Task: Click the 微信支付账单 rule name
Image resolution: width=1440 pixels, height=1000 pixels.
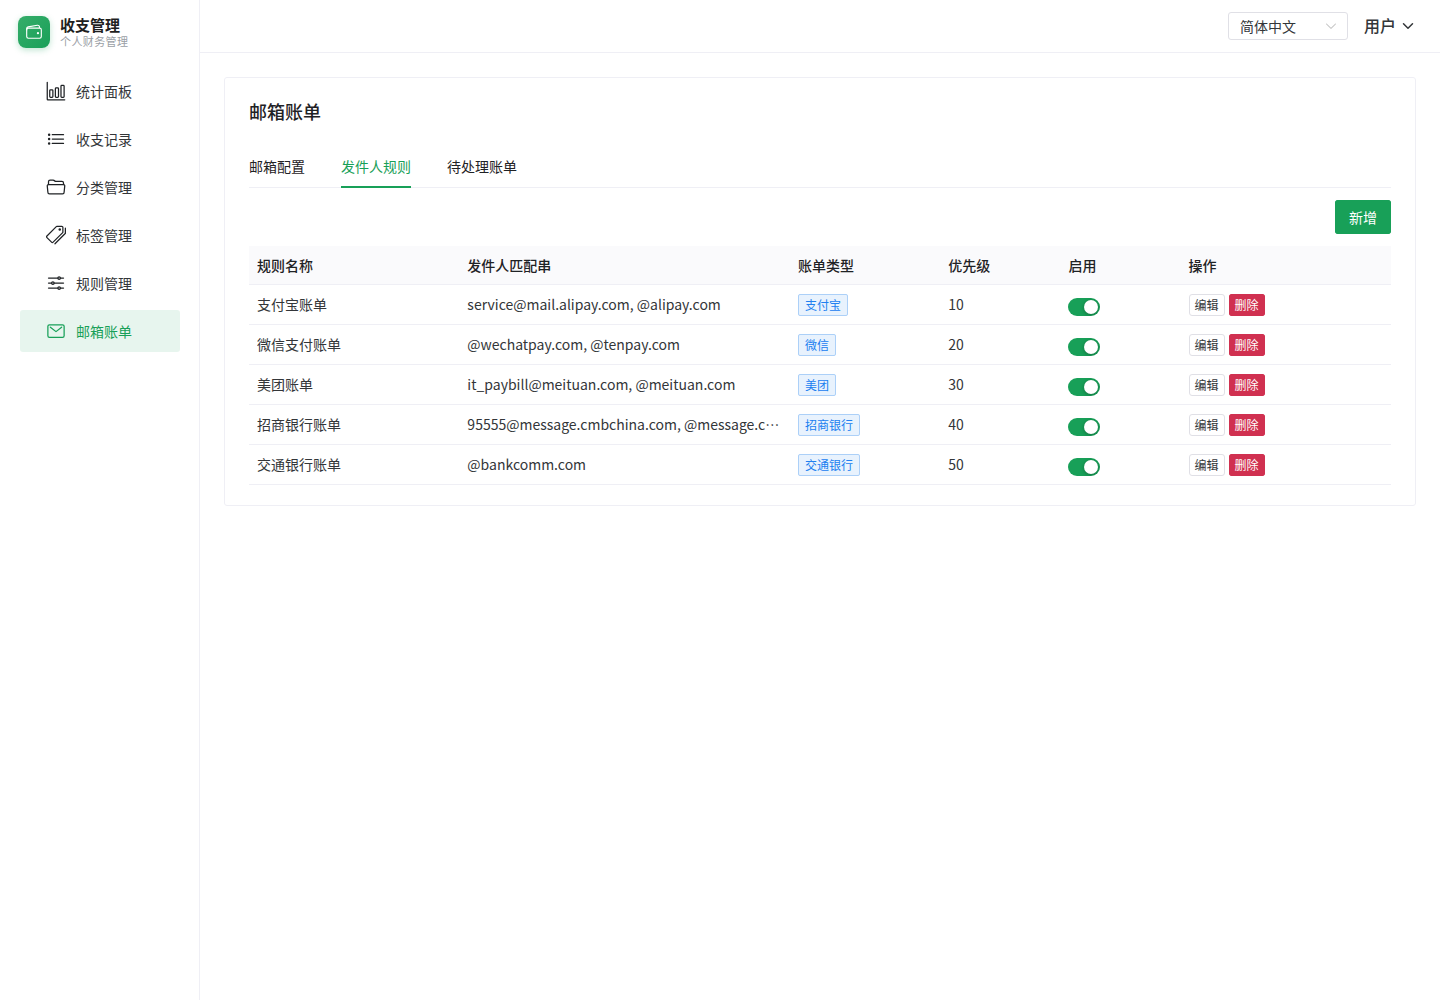Action: click(x=299, y=345)
